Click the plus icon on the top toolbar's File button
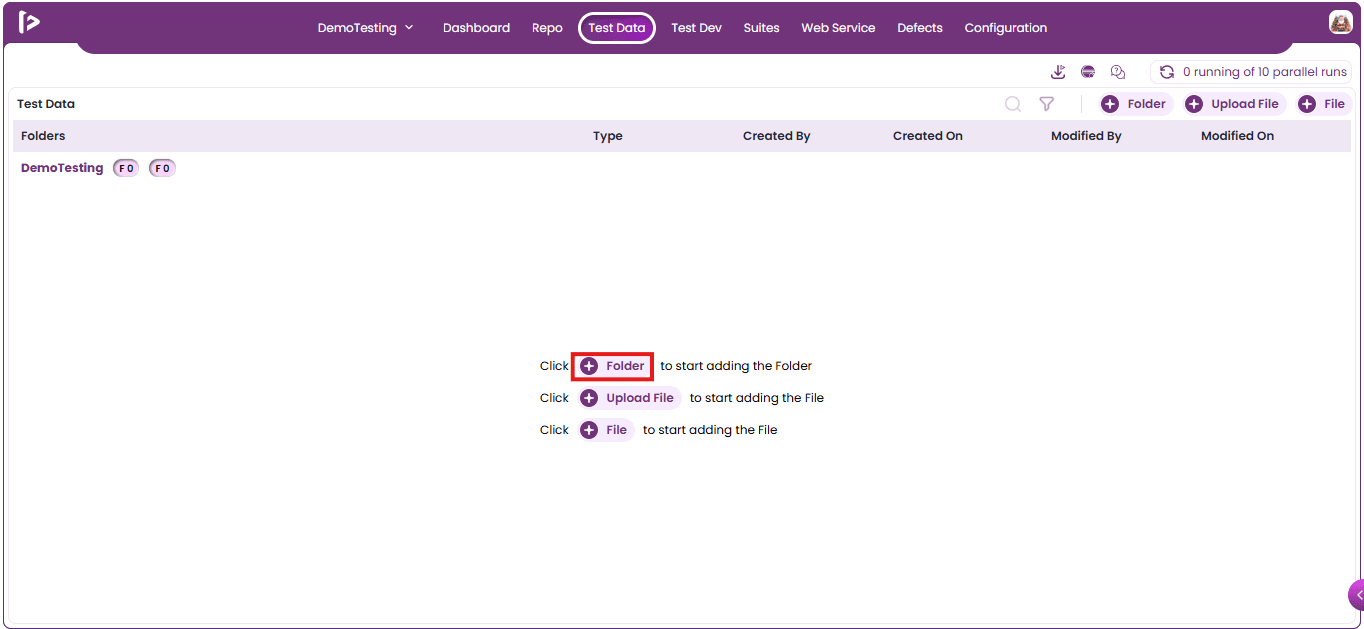 click(1307, 104)
